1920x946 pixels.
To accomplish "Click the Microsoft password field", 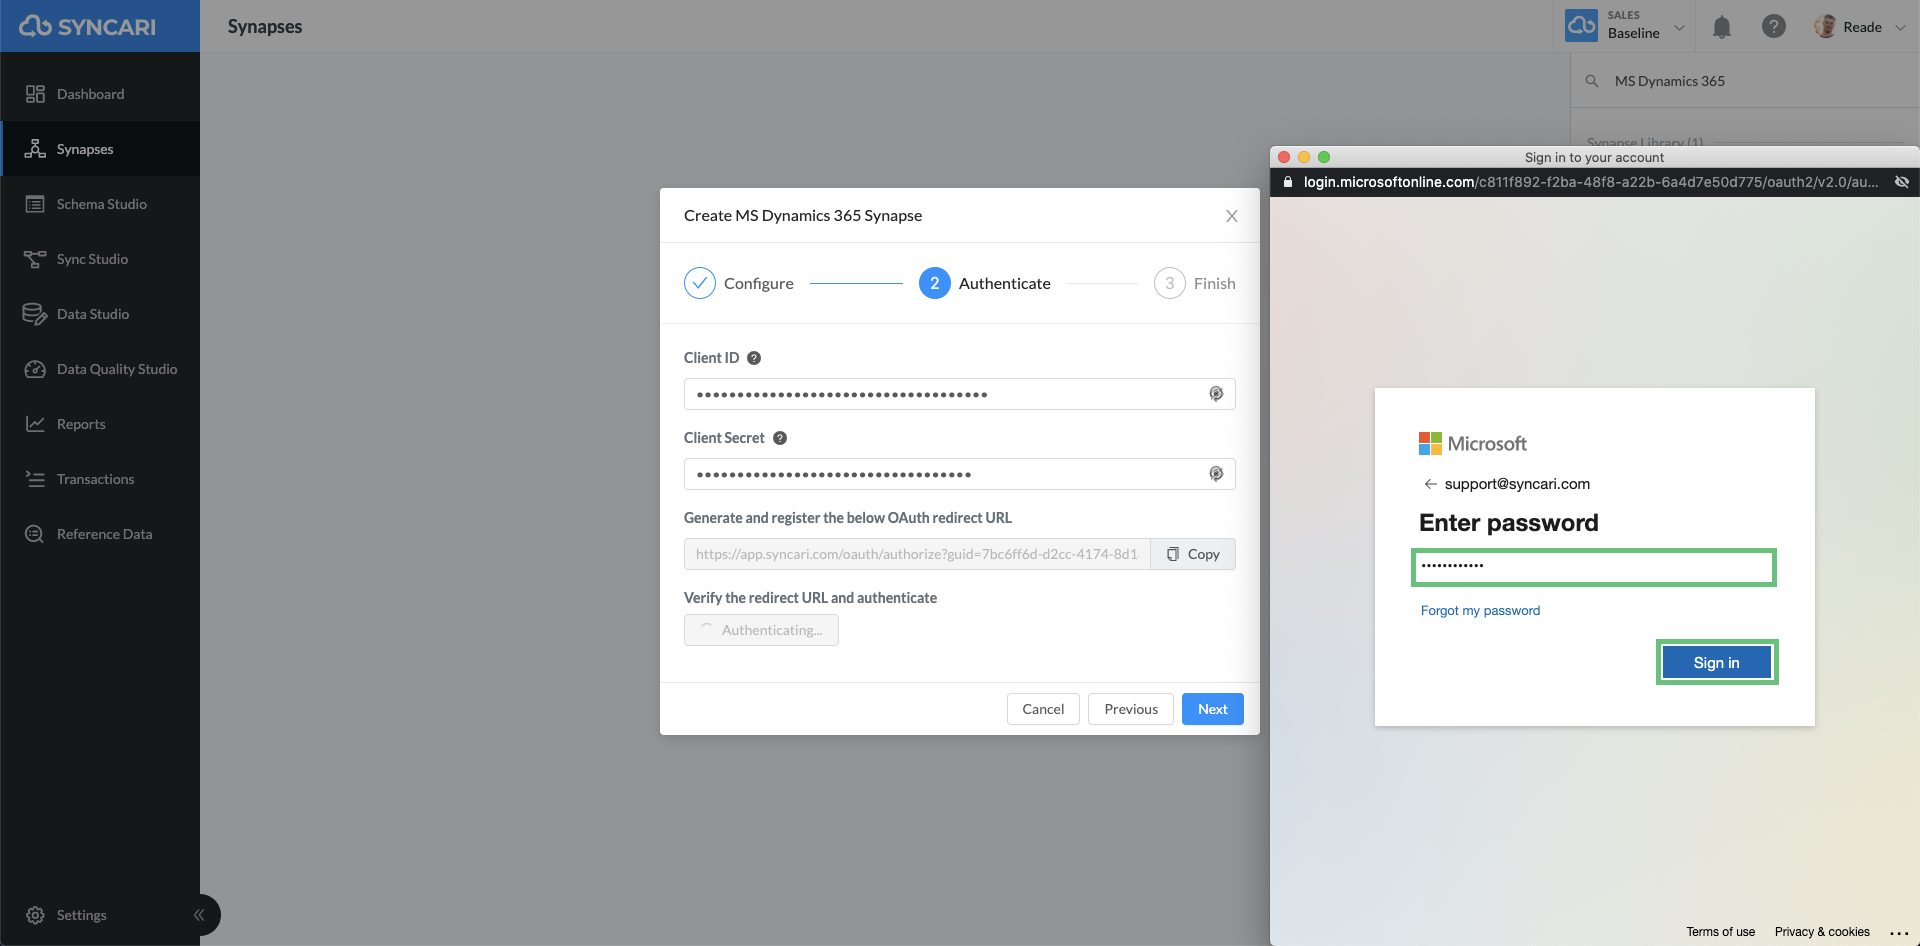I will (x=1594, y=567).
